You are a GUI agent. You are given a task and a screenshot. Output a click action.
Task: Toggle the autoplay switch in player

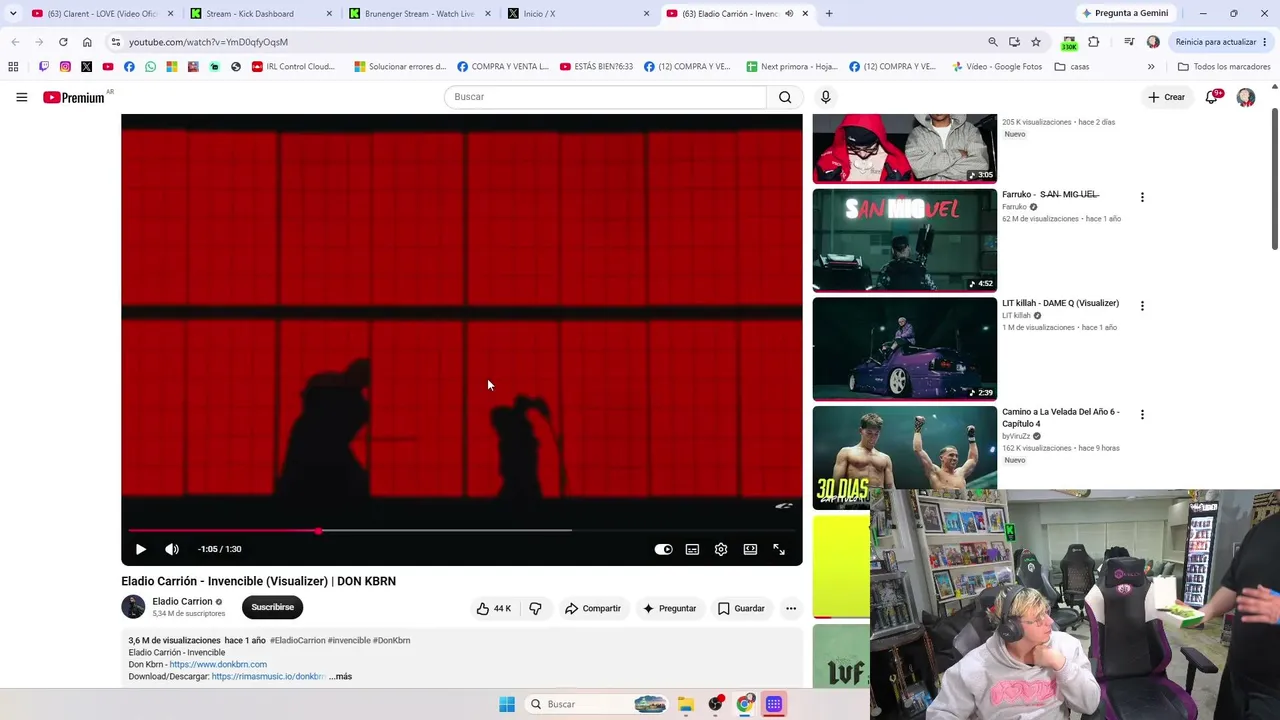[663, 549]
